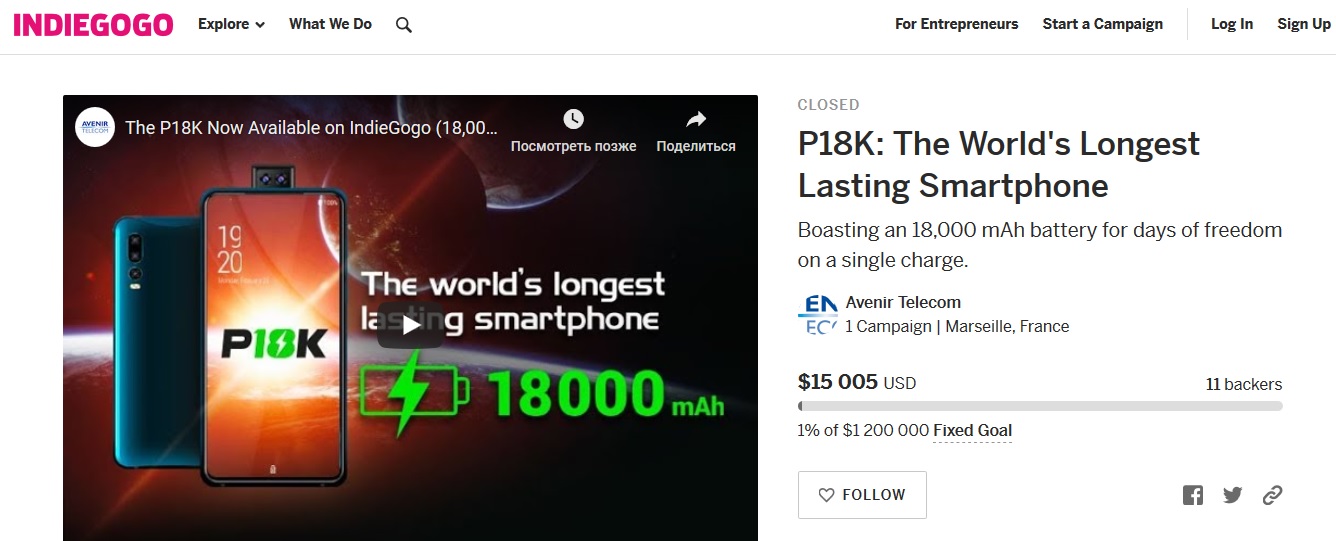Toggle Follow for this campaign
Viewport: 1336px width, 541px height.
pyautogui.click(x=862, y=495)
